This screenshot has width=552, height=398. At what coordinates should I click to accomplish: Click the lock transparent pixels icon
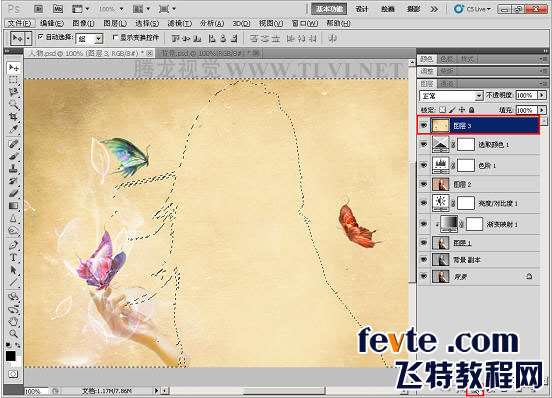point(443,110)
